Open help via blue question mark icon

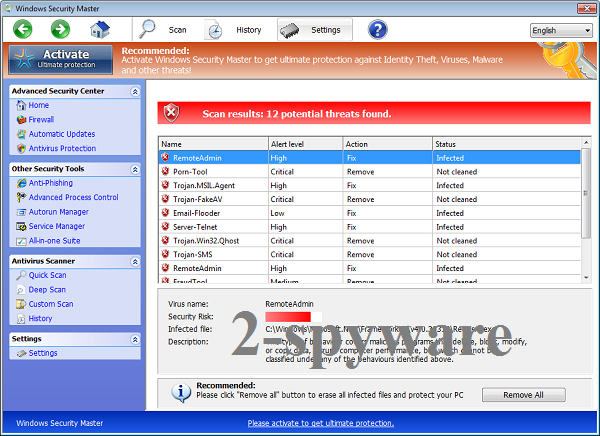click(x=378, y=29)
